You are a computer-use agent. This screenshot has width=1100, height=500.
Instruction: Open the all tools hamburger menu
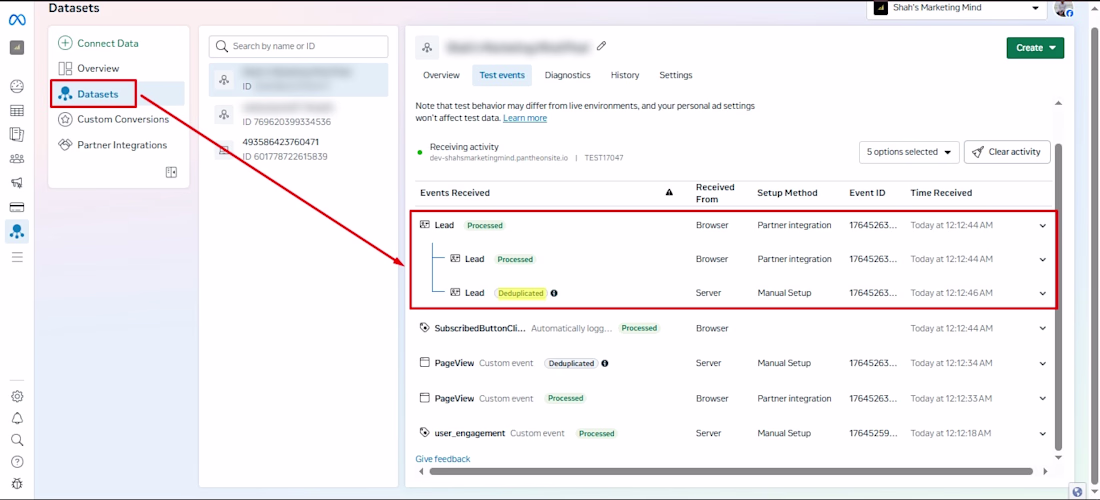17,257
